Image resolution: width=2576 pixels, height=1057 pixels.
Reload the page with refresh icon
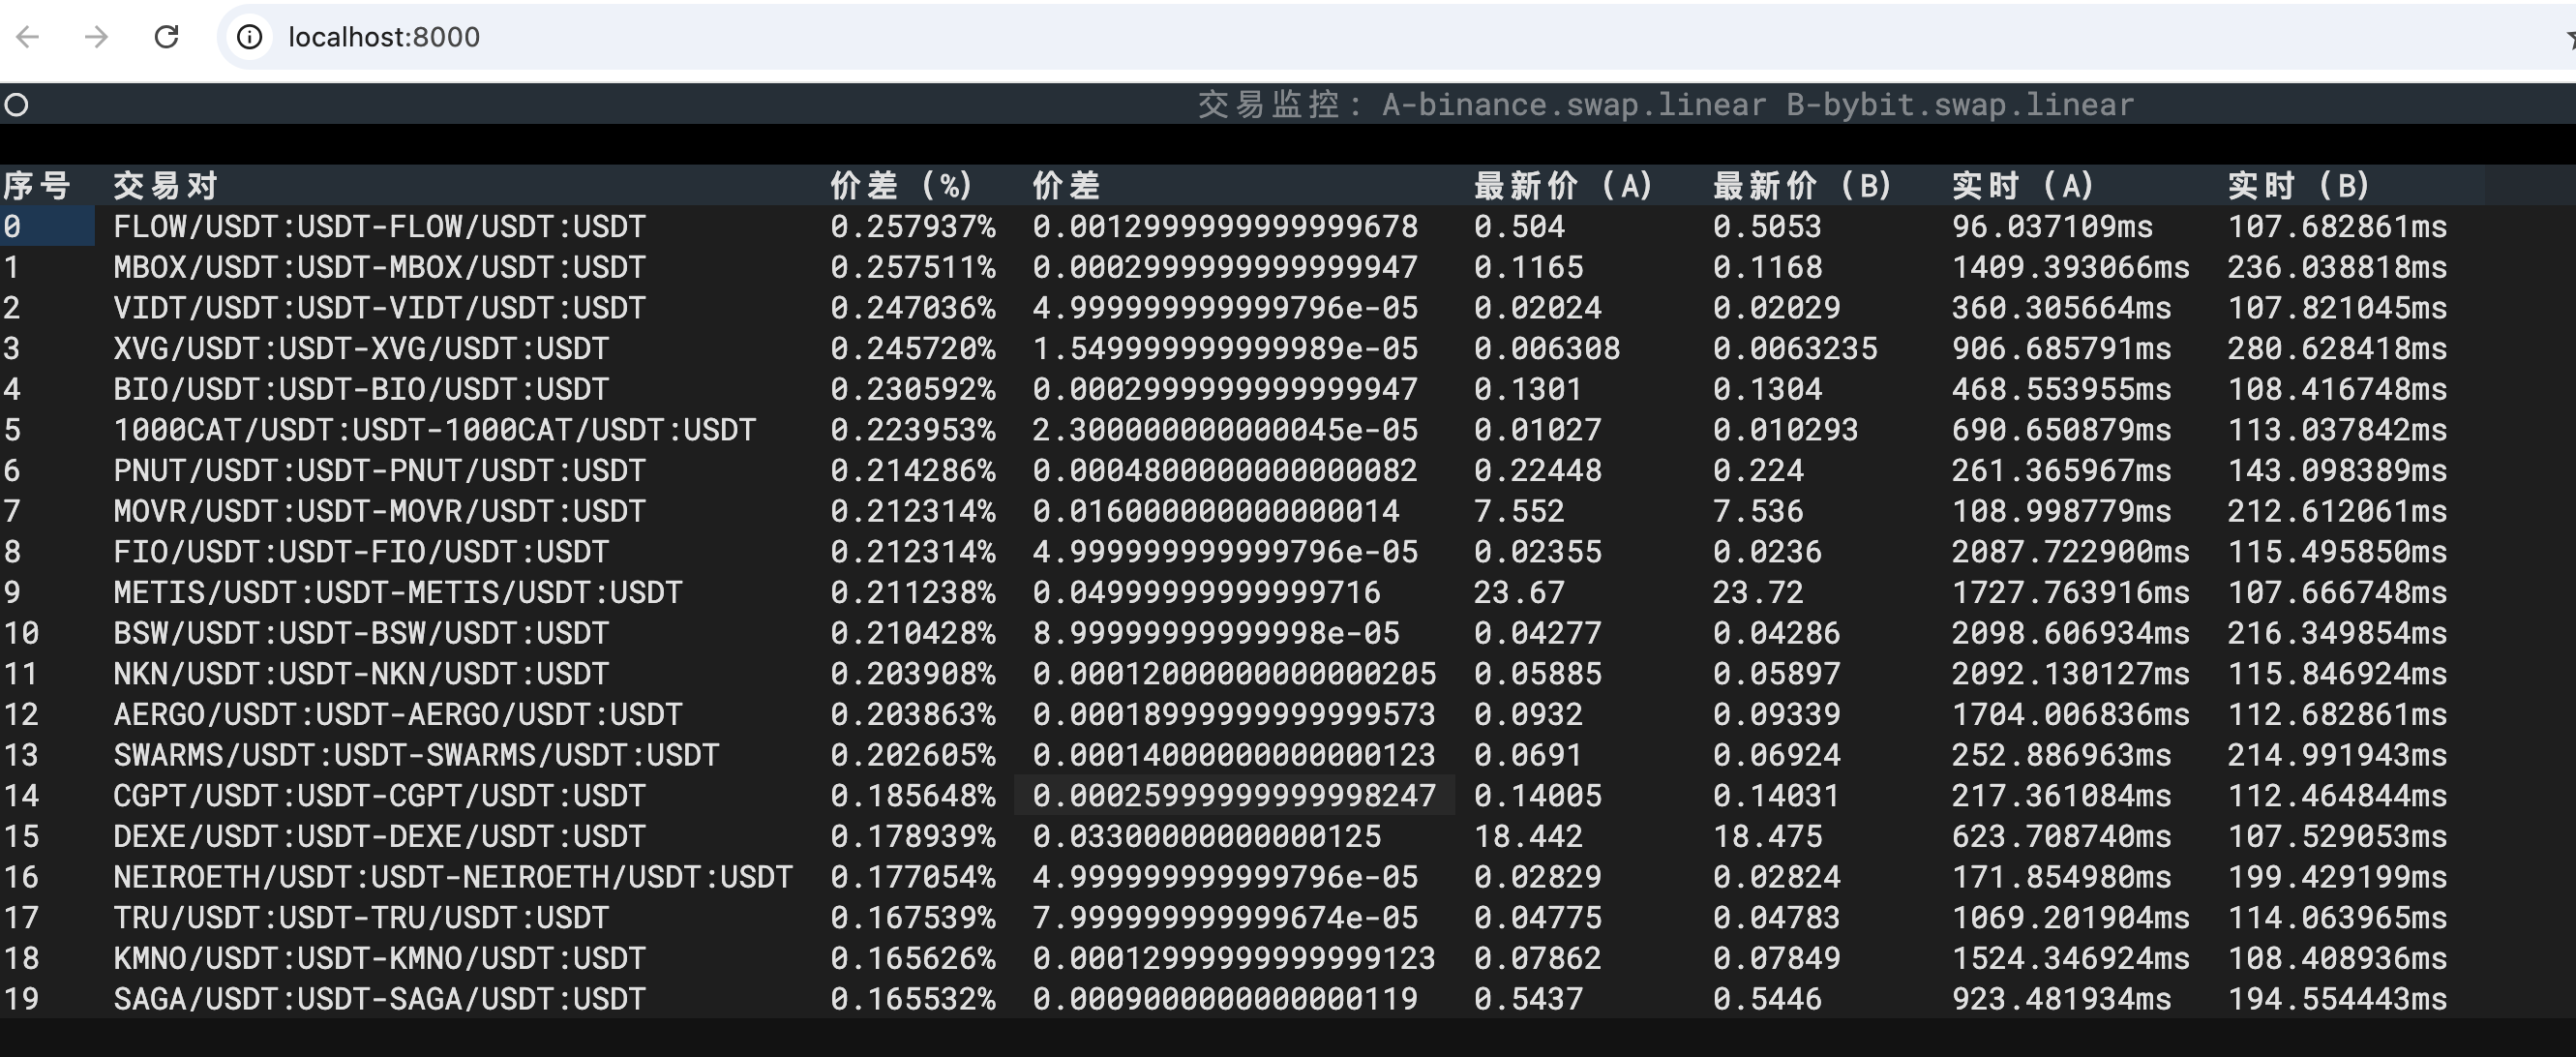pos(166,37)
